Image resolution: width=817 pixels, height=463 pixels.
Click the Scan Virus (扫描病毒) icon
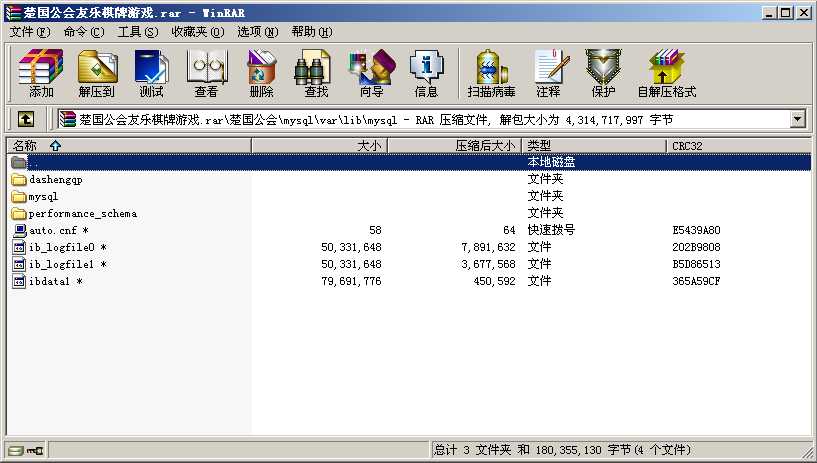(491, 73)
